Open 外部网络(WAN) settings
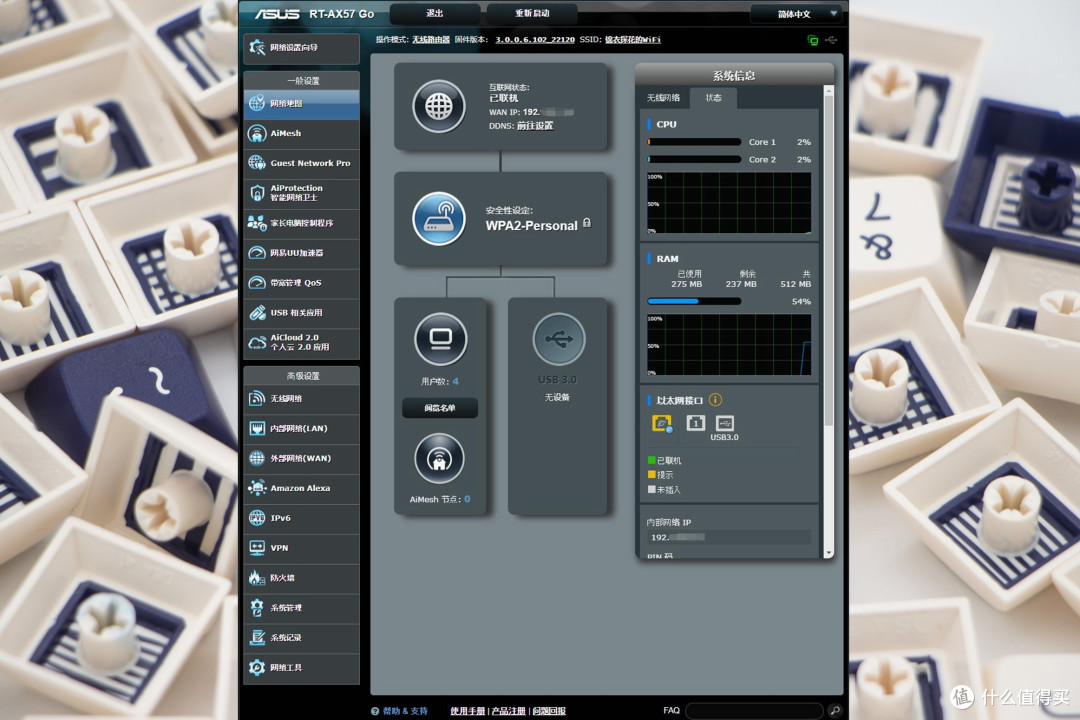The width and height of the screenshot is (1080, 720). click(301, 458)
